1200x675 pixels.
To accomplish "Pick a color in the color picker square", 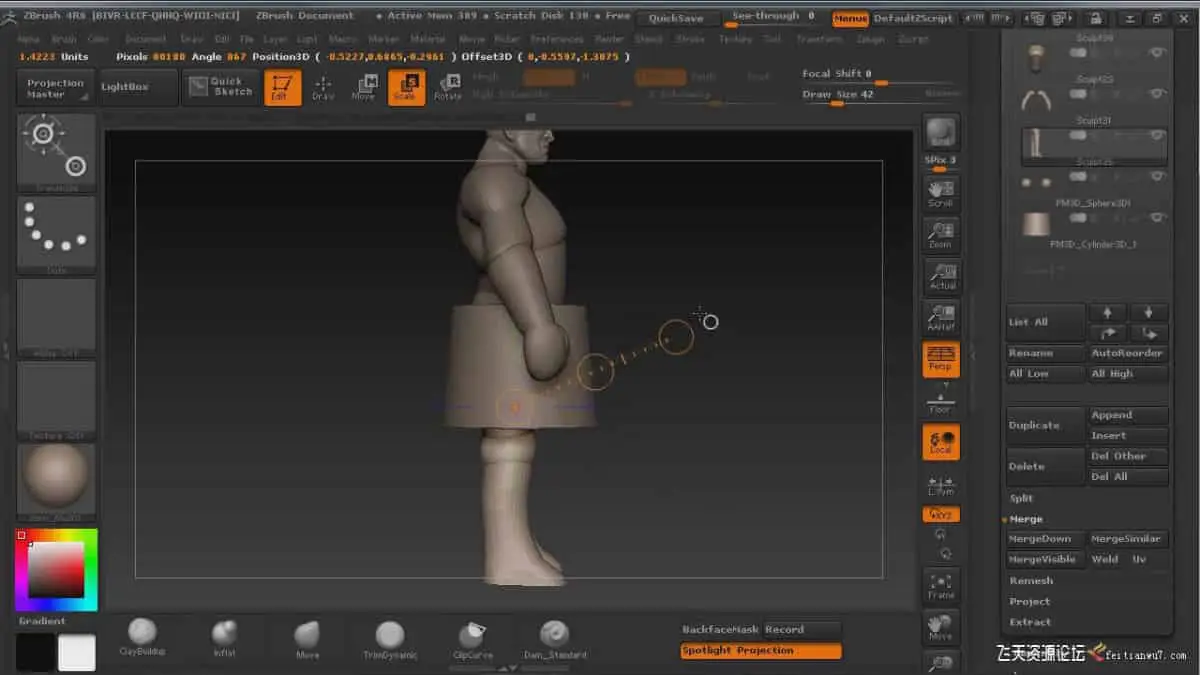I will click(x=56, y=569).
